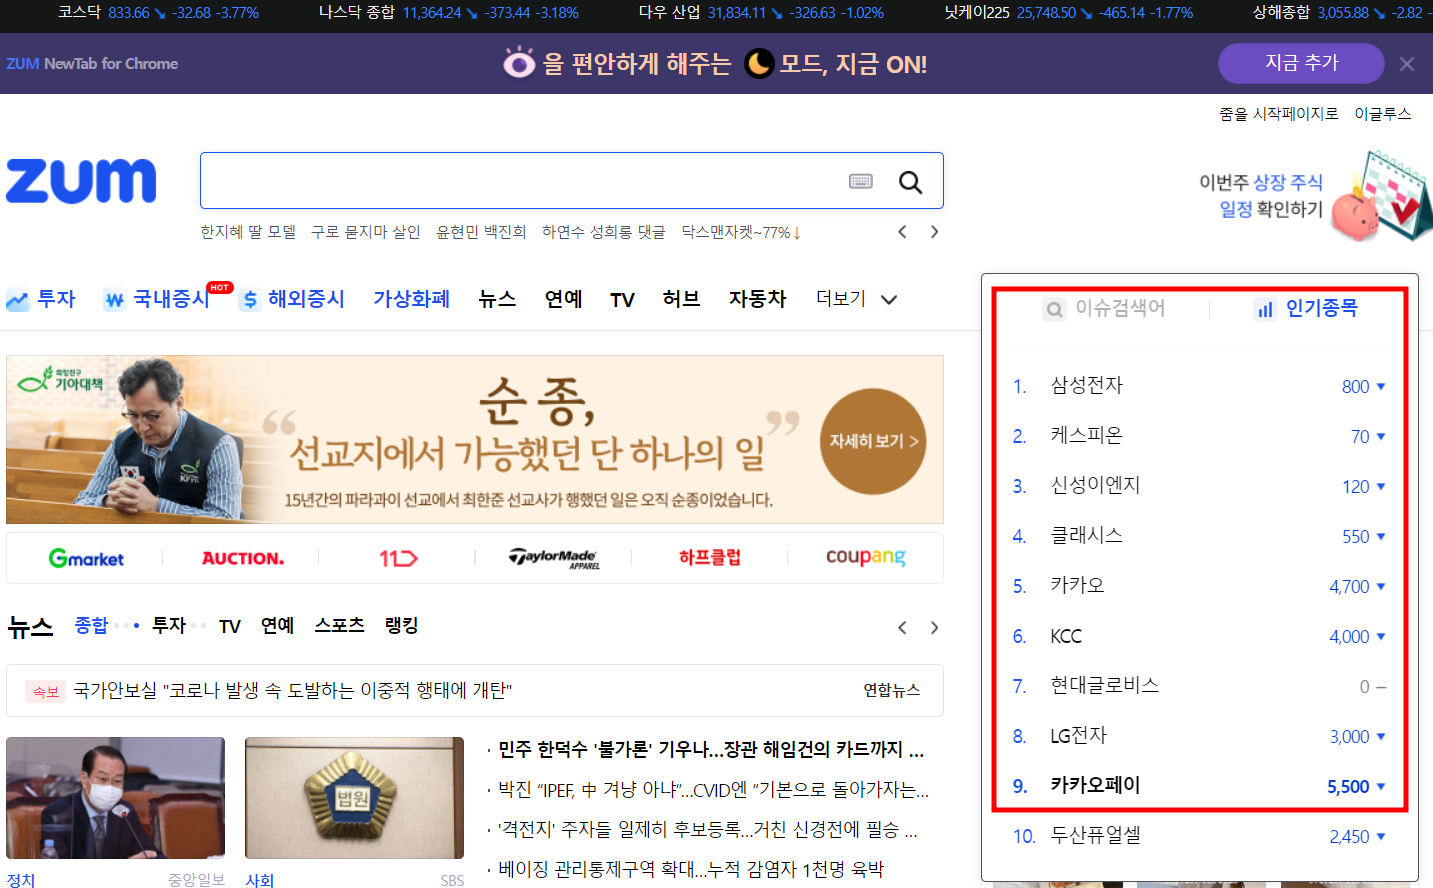Go to previous suggested keywords arrow

click(x=902, y=232)
